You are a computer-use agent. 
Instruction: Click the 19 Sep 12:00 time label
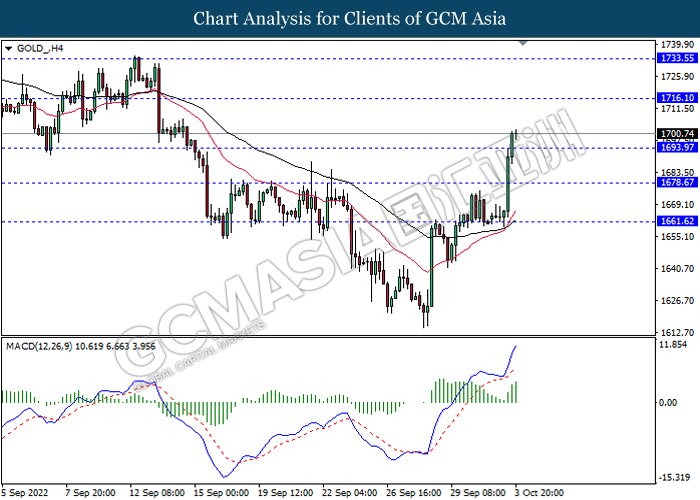(x=285, y=493)
